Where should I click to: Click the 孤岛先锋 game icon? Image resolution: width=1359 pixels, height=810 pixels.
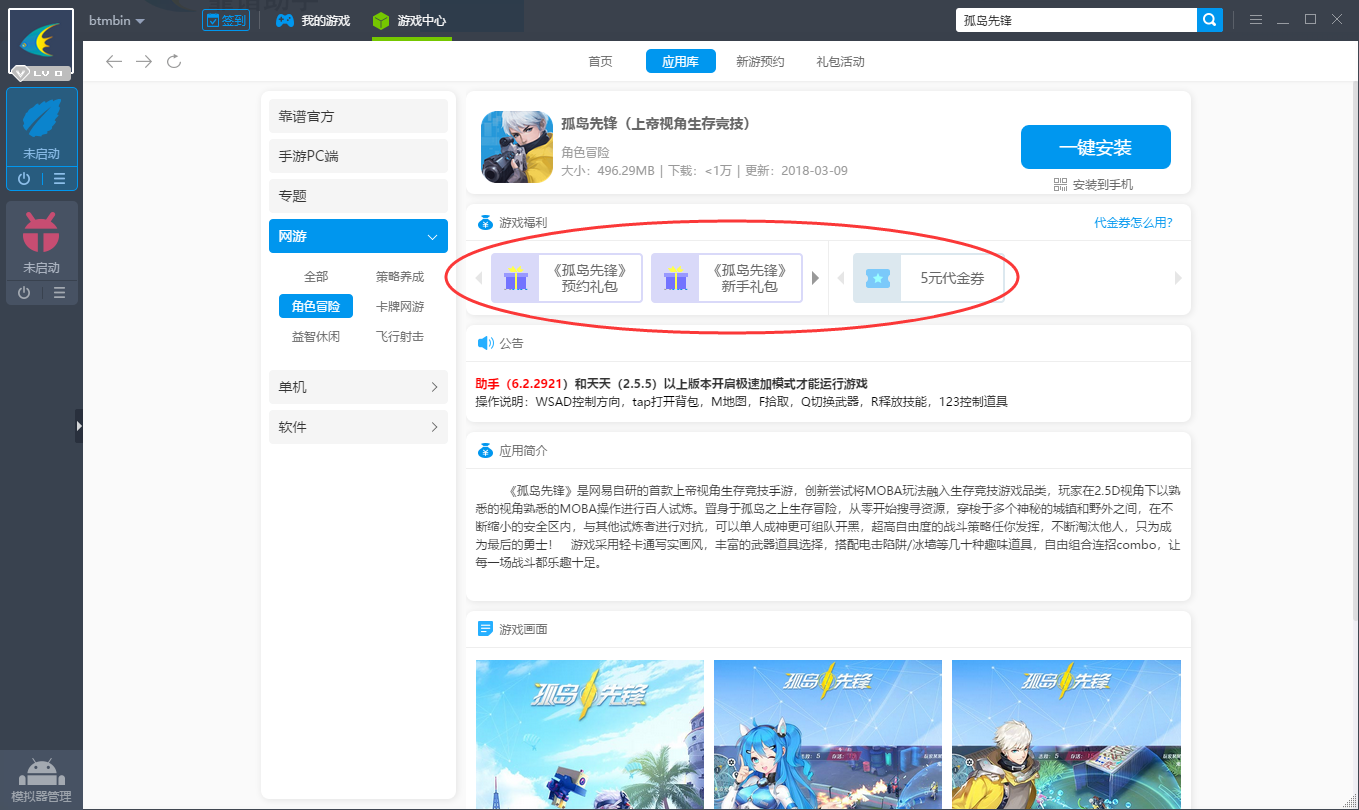click(x=517, y=147)
